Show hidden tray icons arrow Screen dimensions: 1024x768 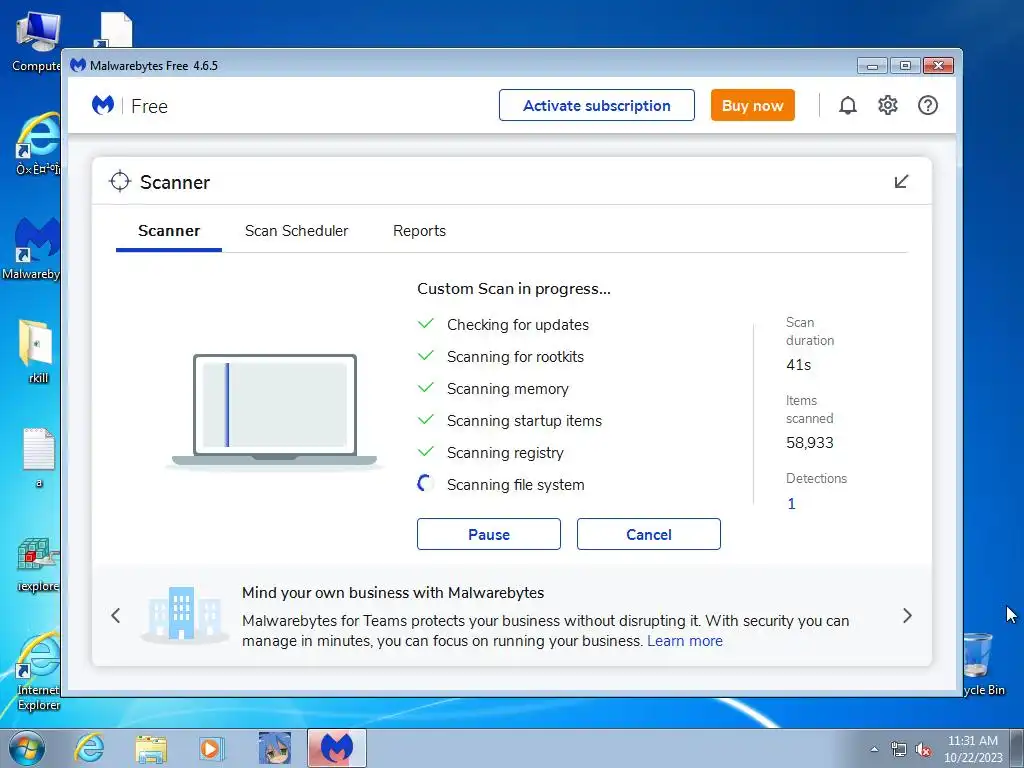click(874, 749)
